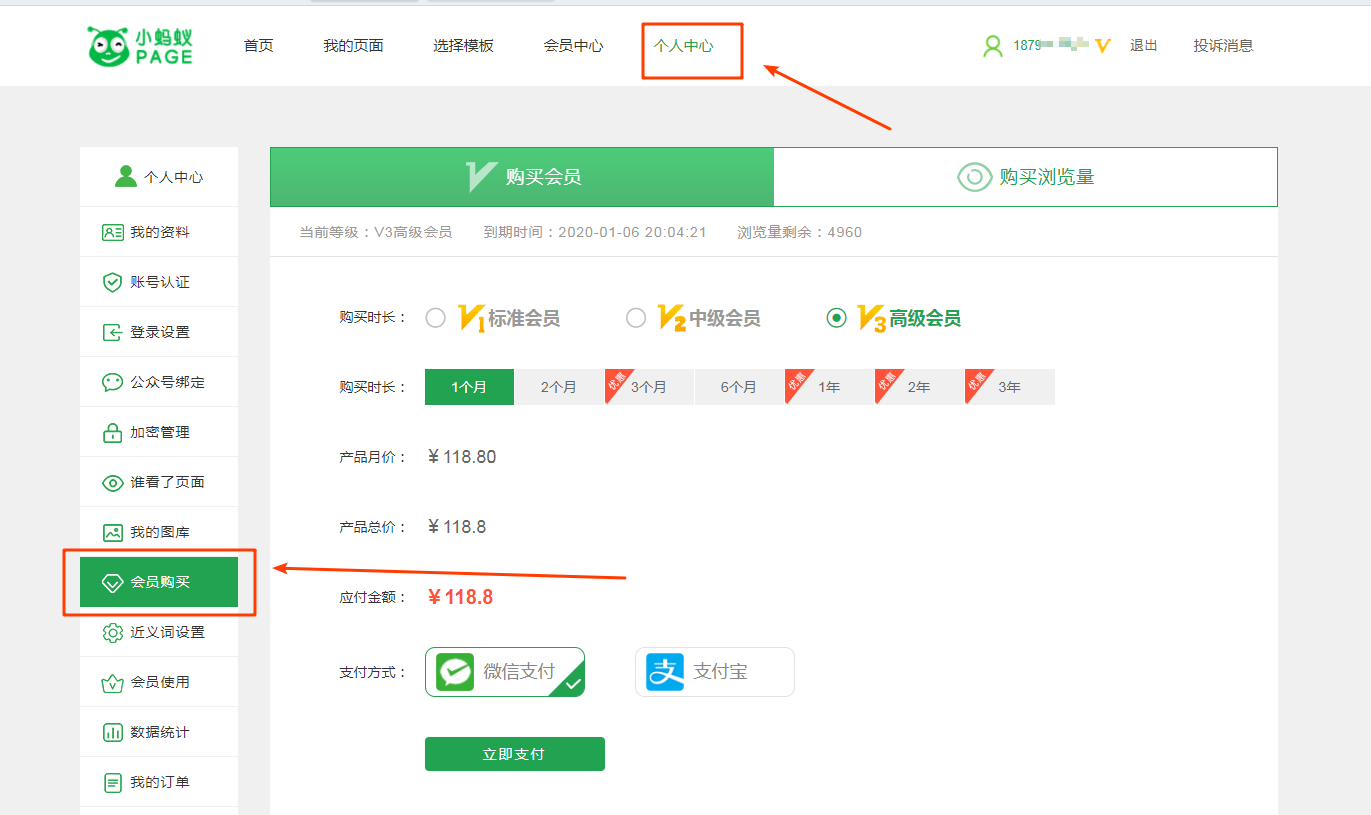Image resolution: width=1371 pixels, height=815 pixels.
Task: Choose 1个月 purchase duration
Action: pyautogui.click(x=469, y=387)
